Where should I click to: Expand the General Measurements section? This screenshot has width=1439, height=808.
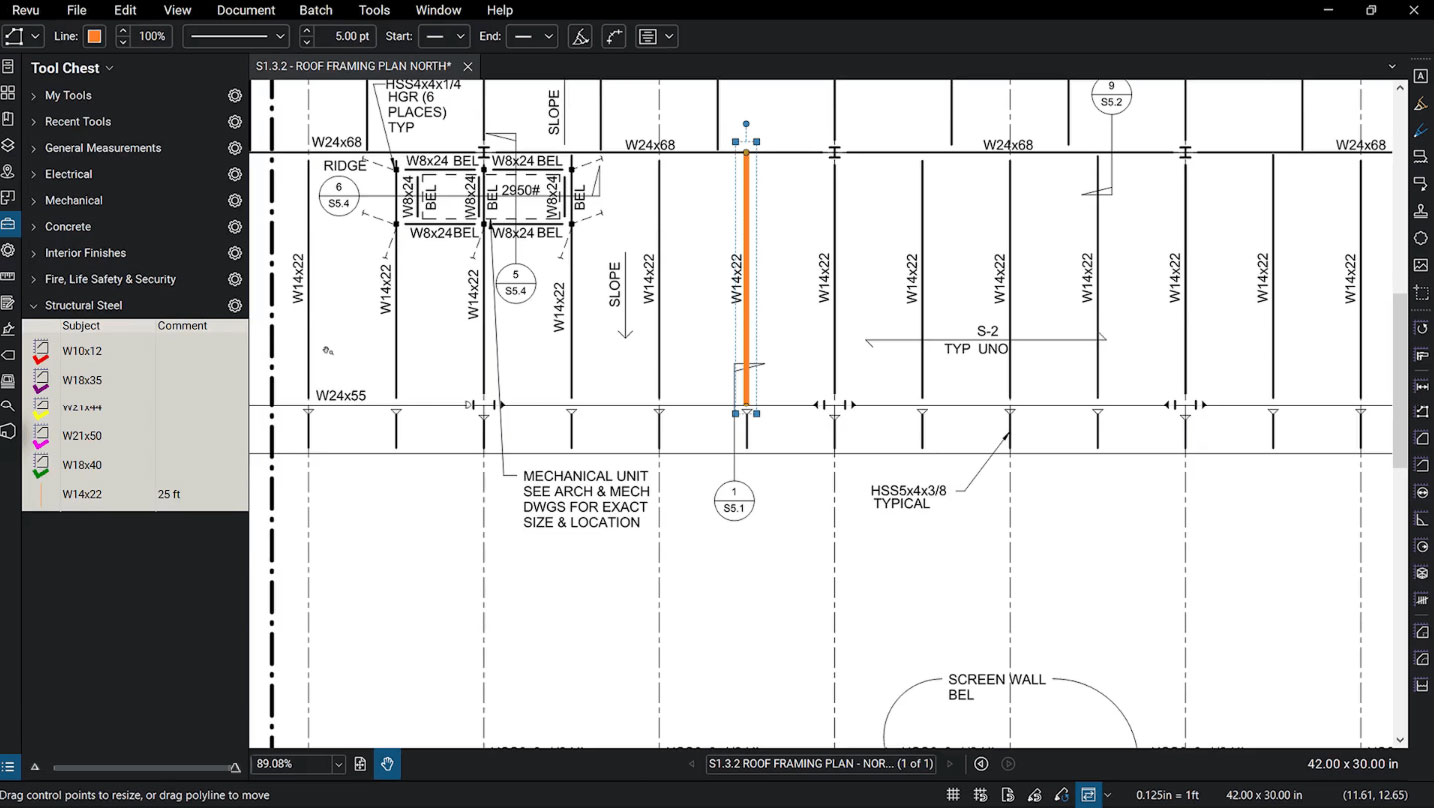click(x=33, y=148)
